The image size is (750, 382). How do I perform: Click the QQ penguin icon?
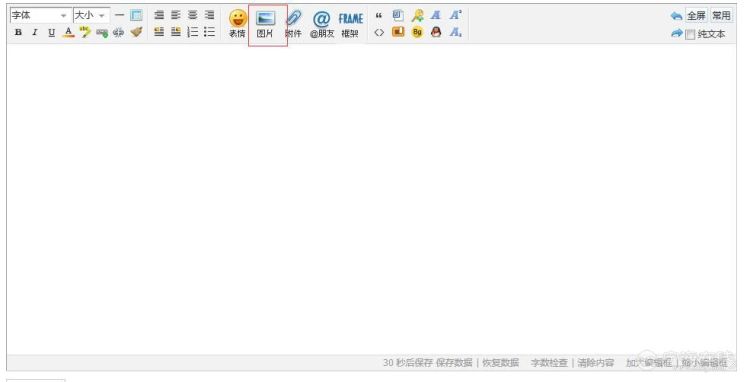point(436,33)
